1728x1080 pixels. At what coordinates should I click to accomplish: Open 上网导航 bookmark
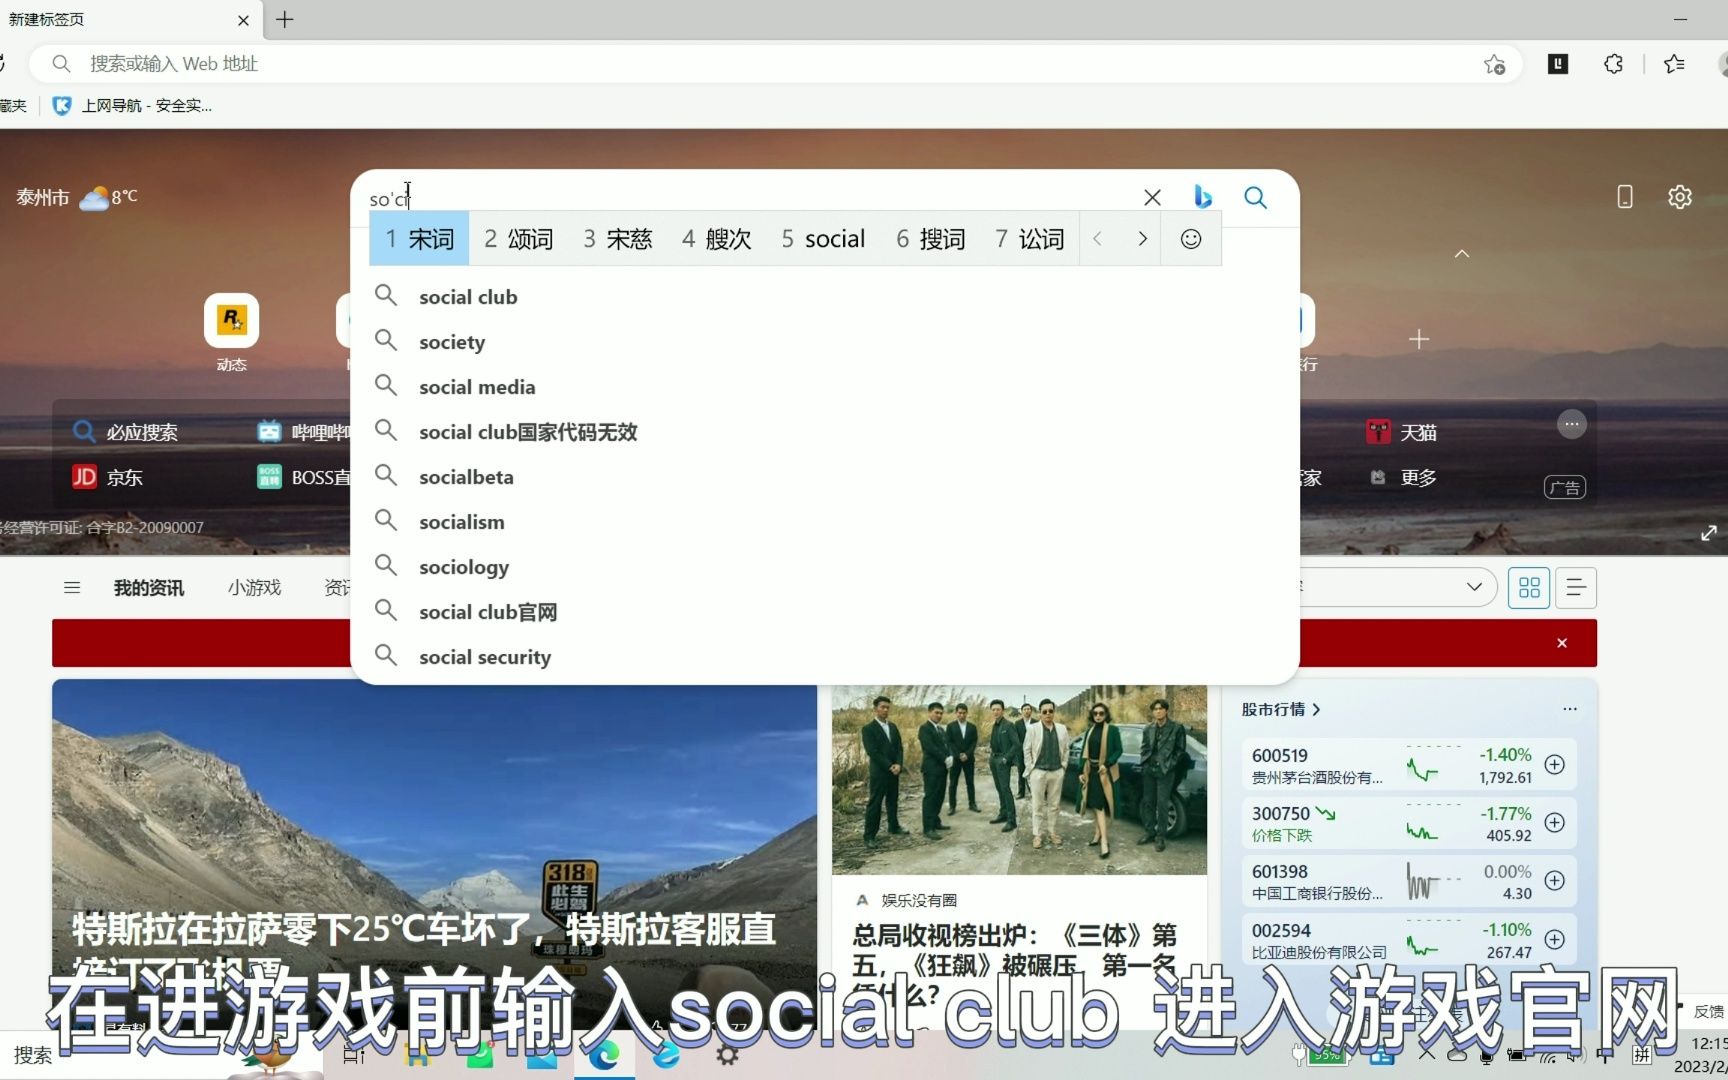133,105
